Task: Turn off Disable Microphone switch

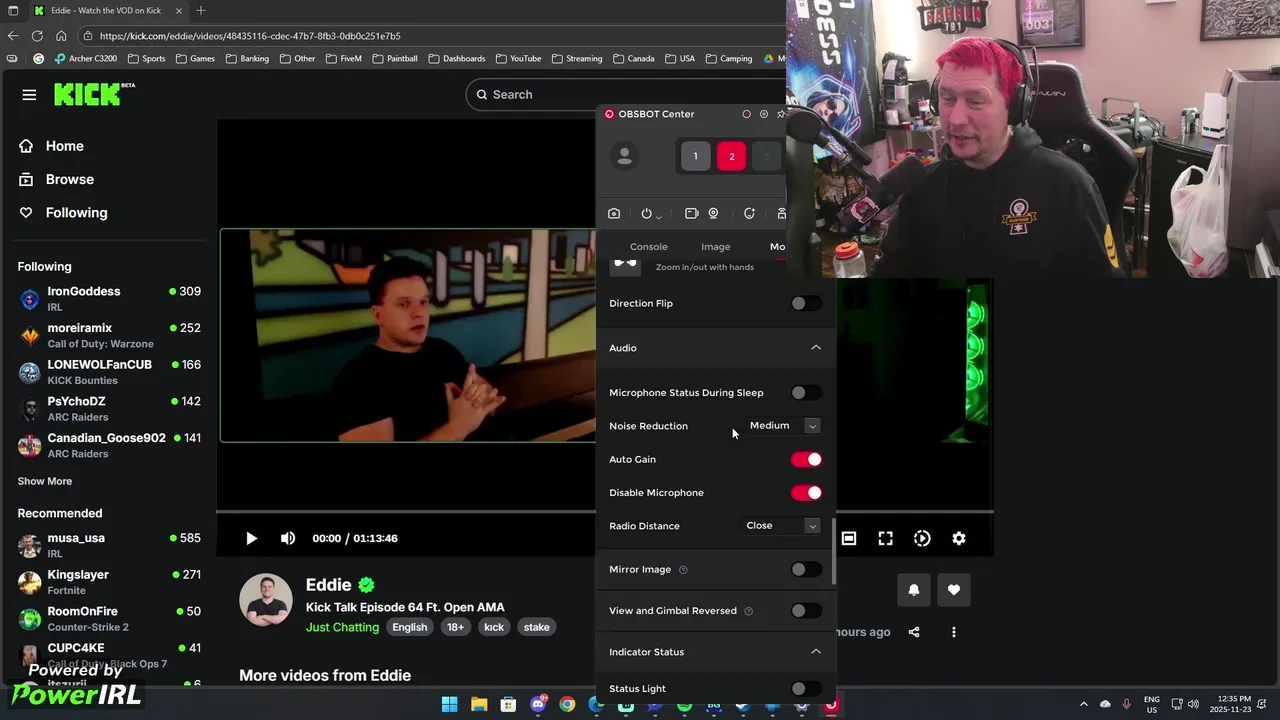Action: click(x=806, y=492)
